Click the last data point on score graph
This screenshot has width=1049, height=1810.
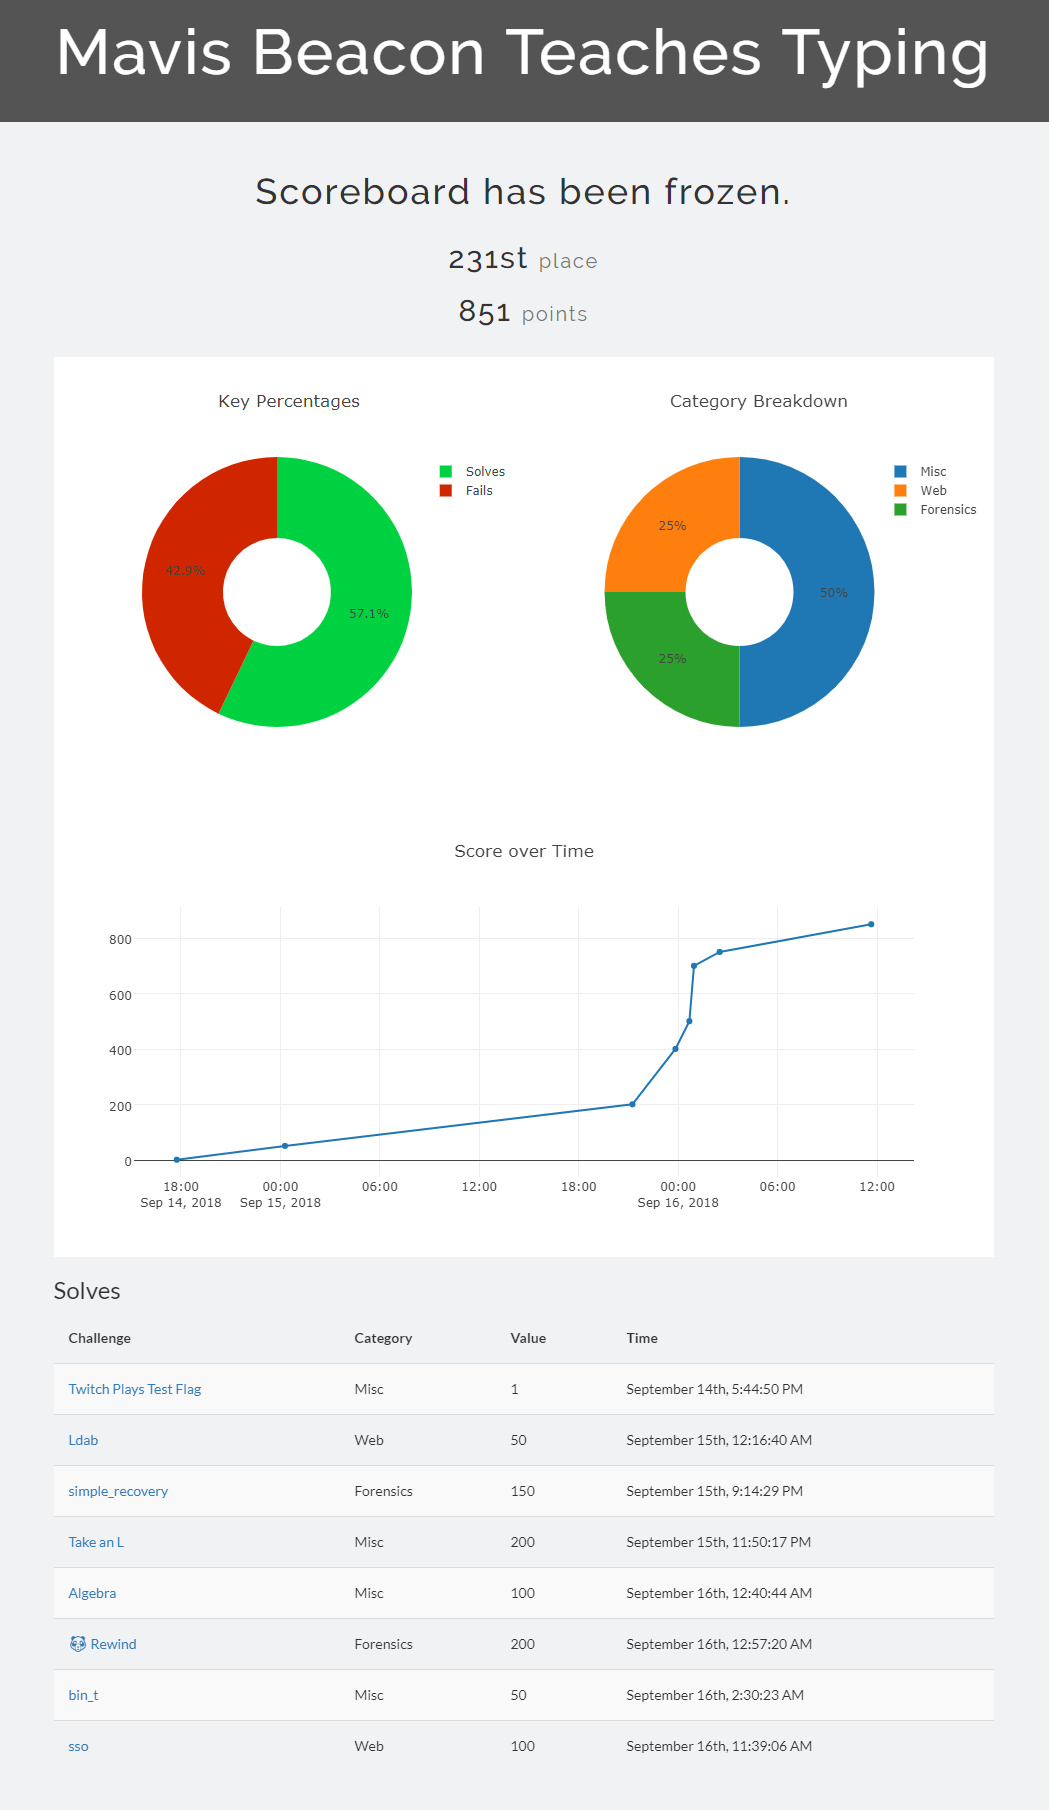pos(871,924)
